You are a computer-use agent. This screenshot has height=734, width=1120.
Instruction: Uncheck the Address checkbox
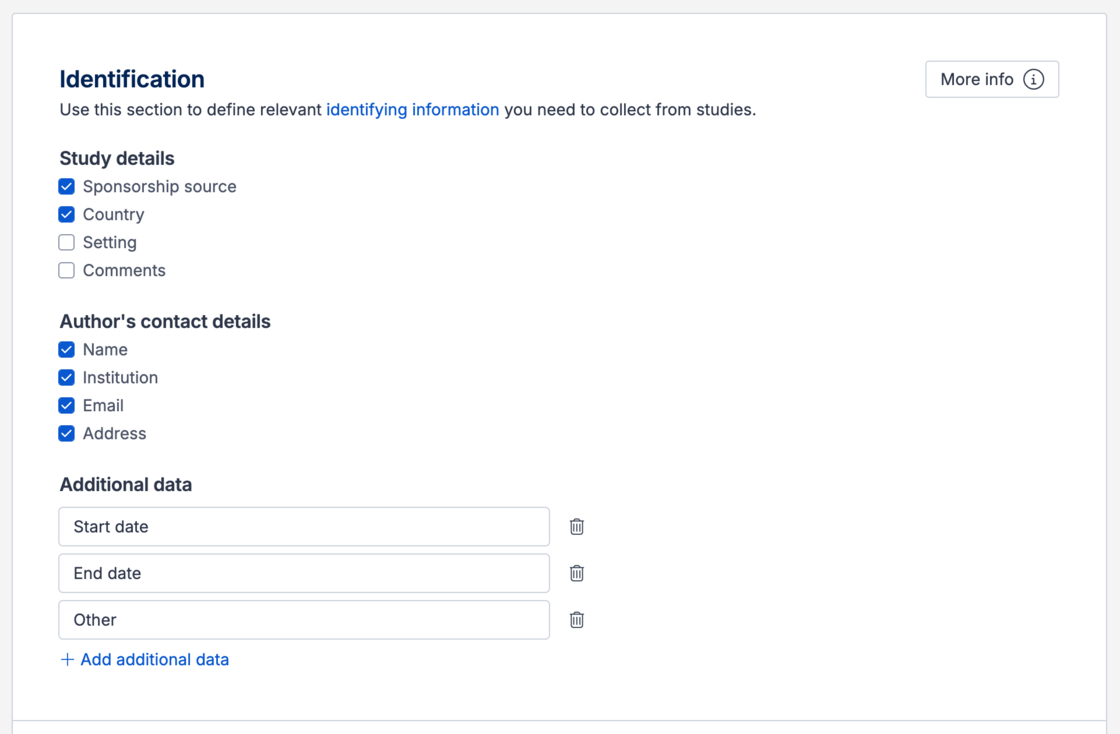tap(66, 433)
